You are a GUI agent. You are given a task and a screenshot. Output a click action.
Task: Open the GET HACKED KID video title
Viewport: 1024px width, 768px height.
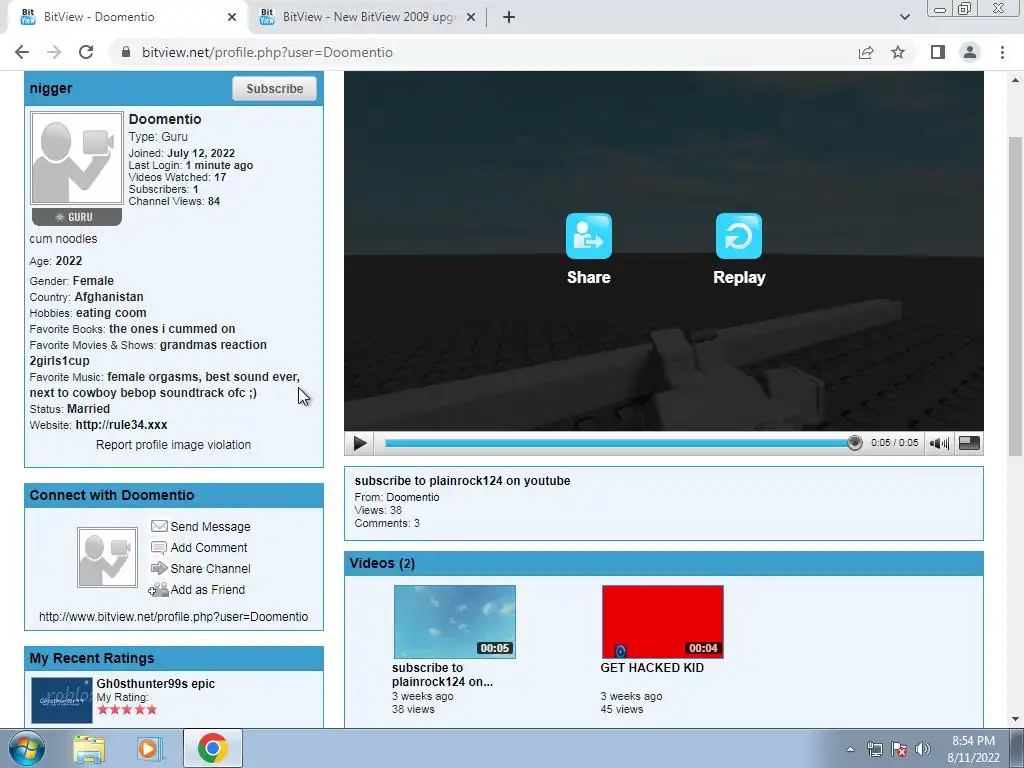[x=652, y=667]
